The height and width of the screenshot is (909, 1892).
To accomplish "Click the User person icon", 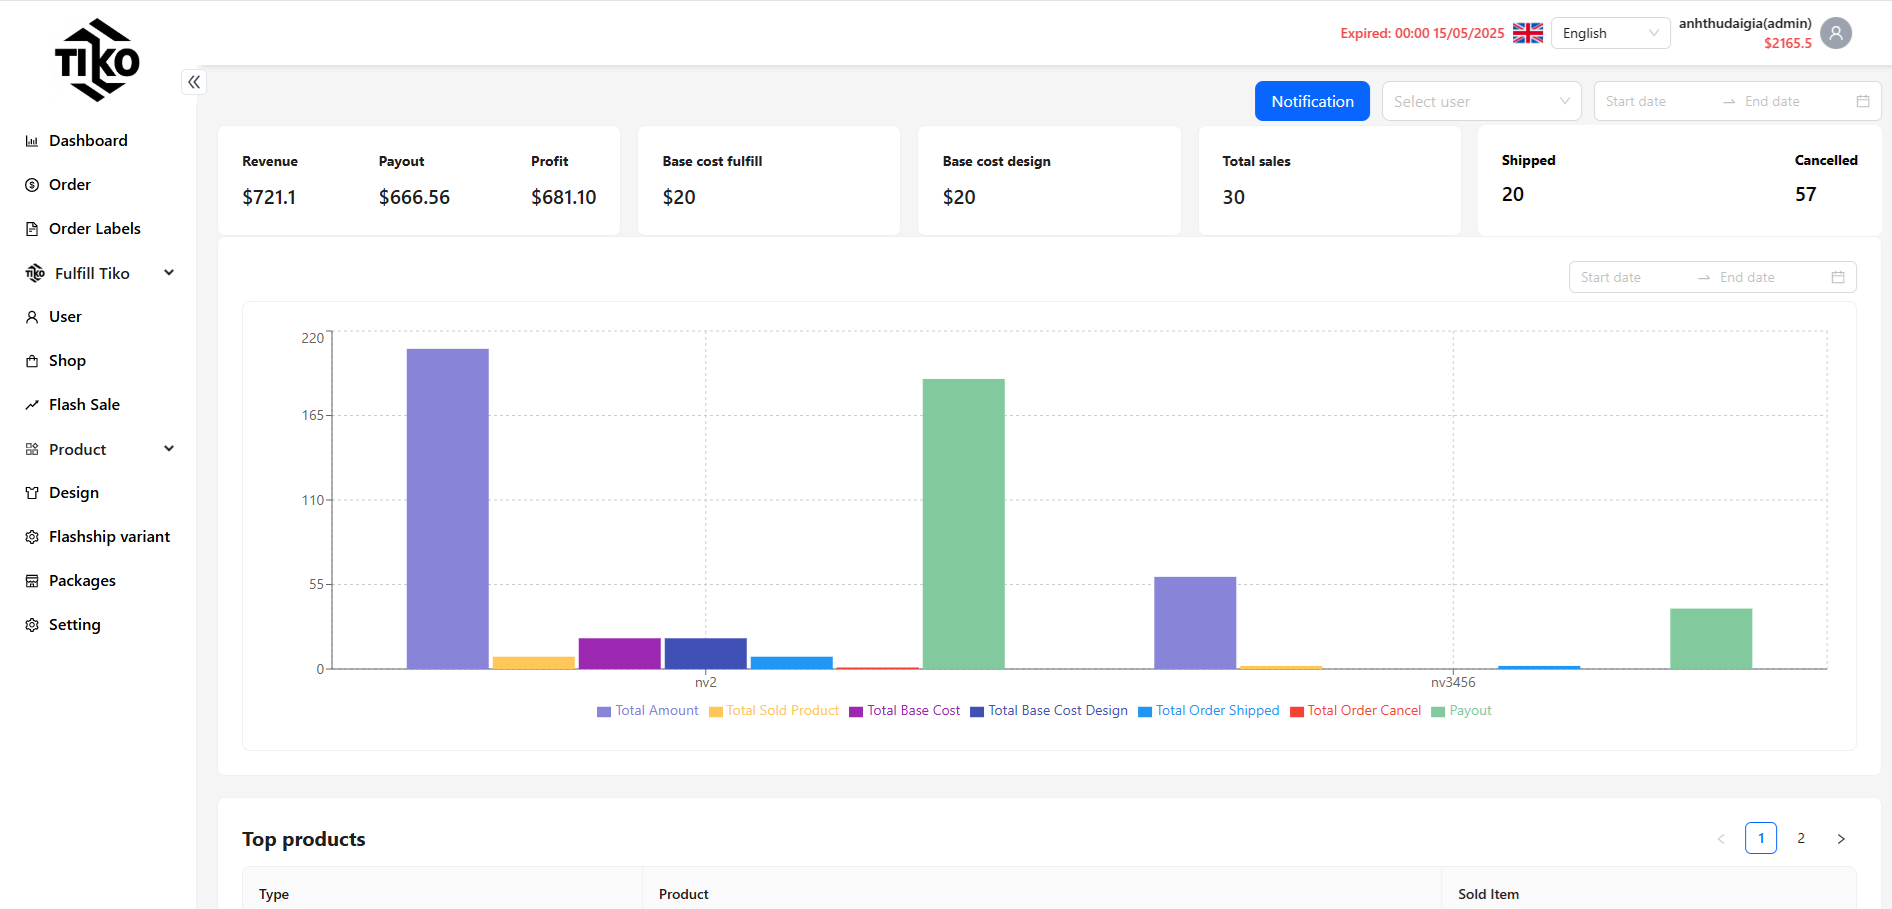I will pyautogui.click(x=32, y=317).
